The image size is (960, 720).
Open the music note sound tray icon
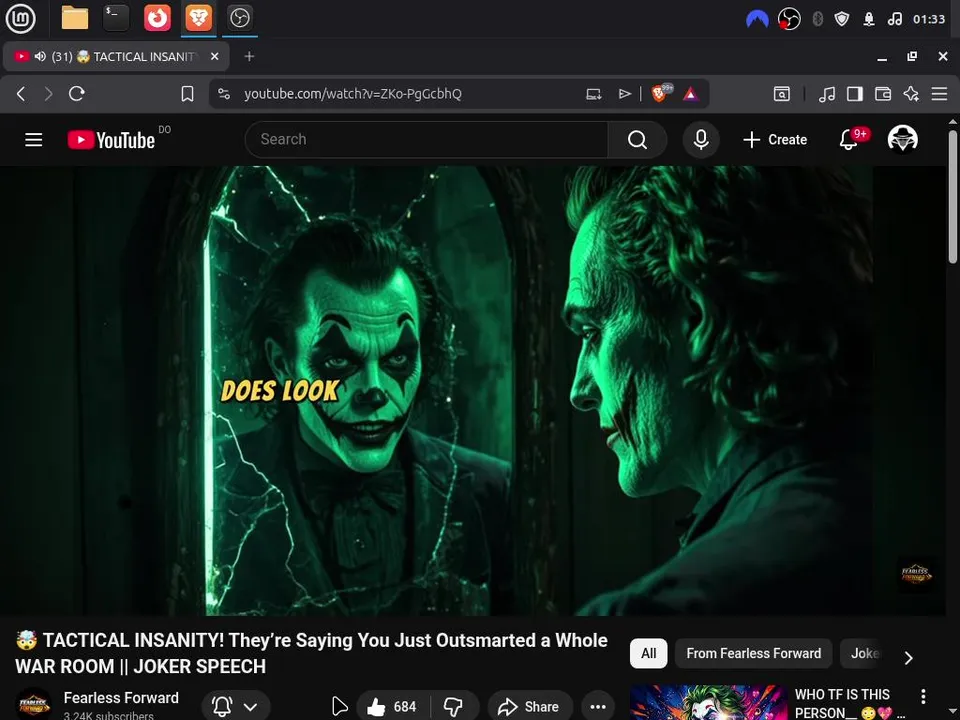coord(894,19)
